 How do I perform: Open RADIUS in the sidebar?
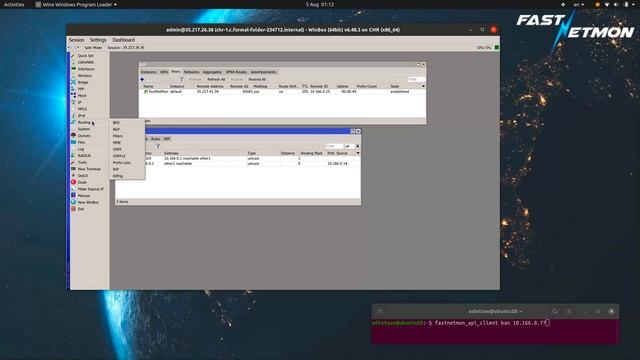coord(84,156)
